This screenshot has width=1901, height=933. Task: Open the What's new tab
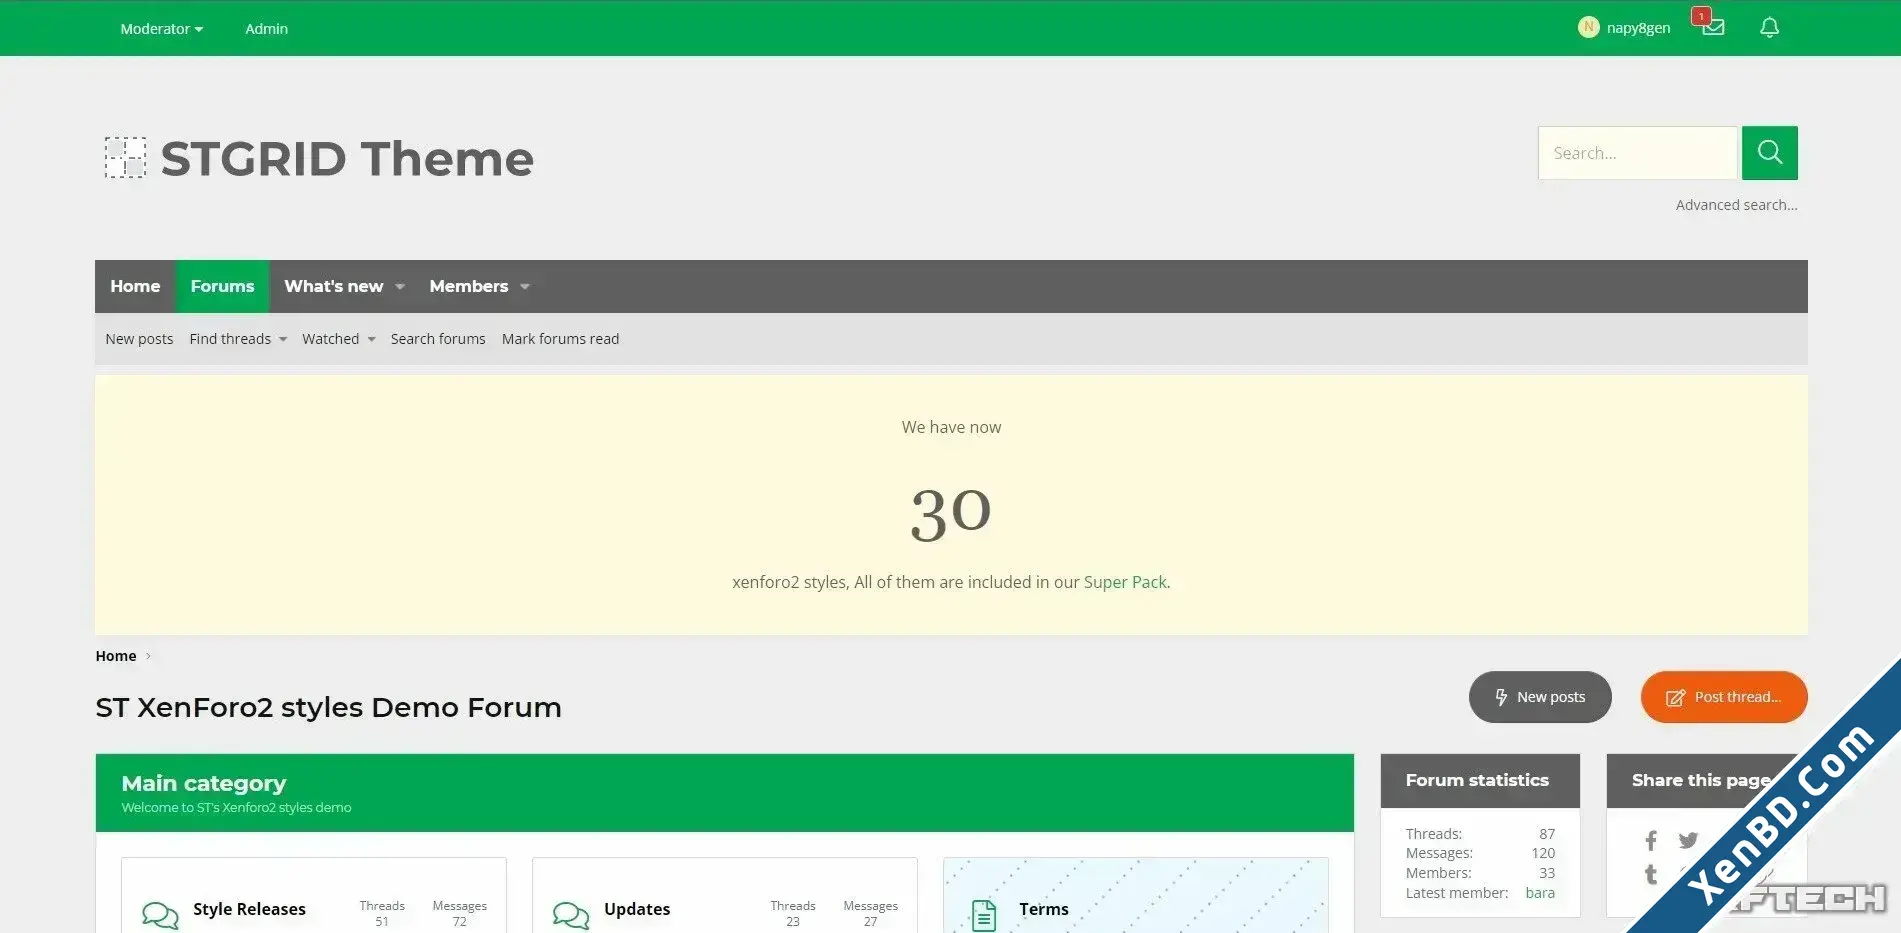click(x=334, y=286)
